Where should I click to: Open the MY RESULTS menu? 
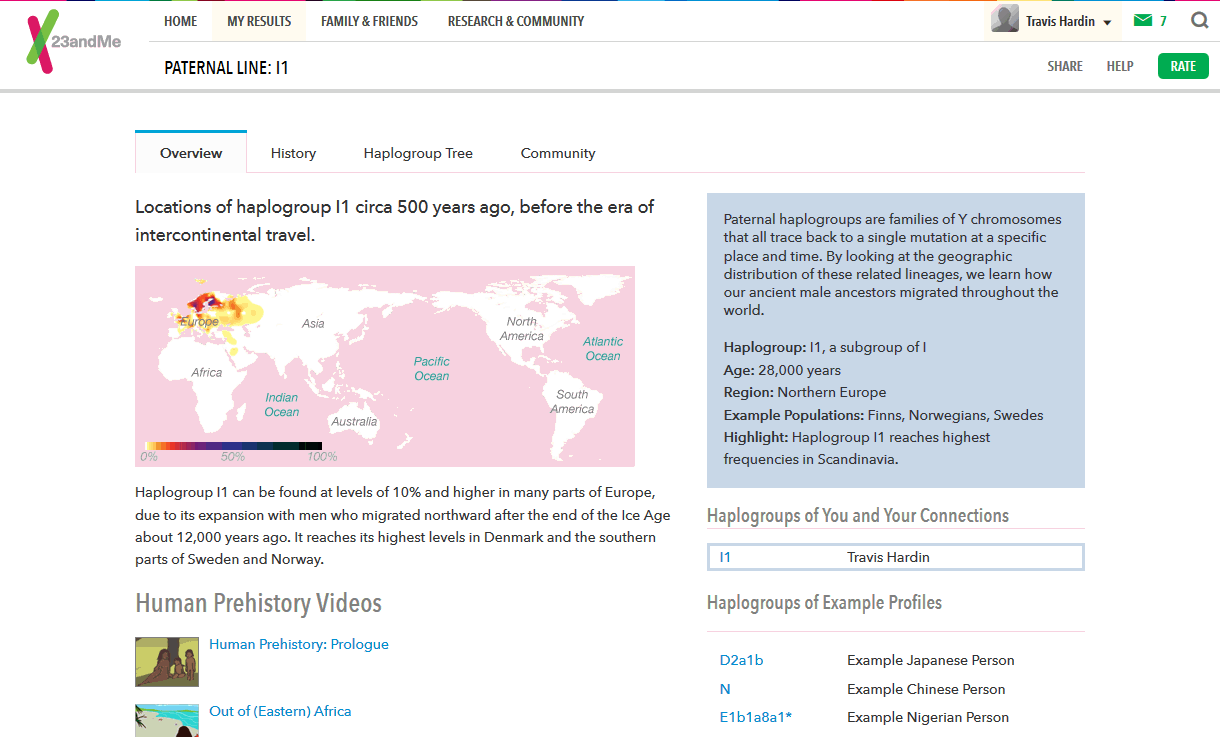[x=259, y=21]
